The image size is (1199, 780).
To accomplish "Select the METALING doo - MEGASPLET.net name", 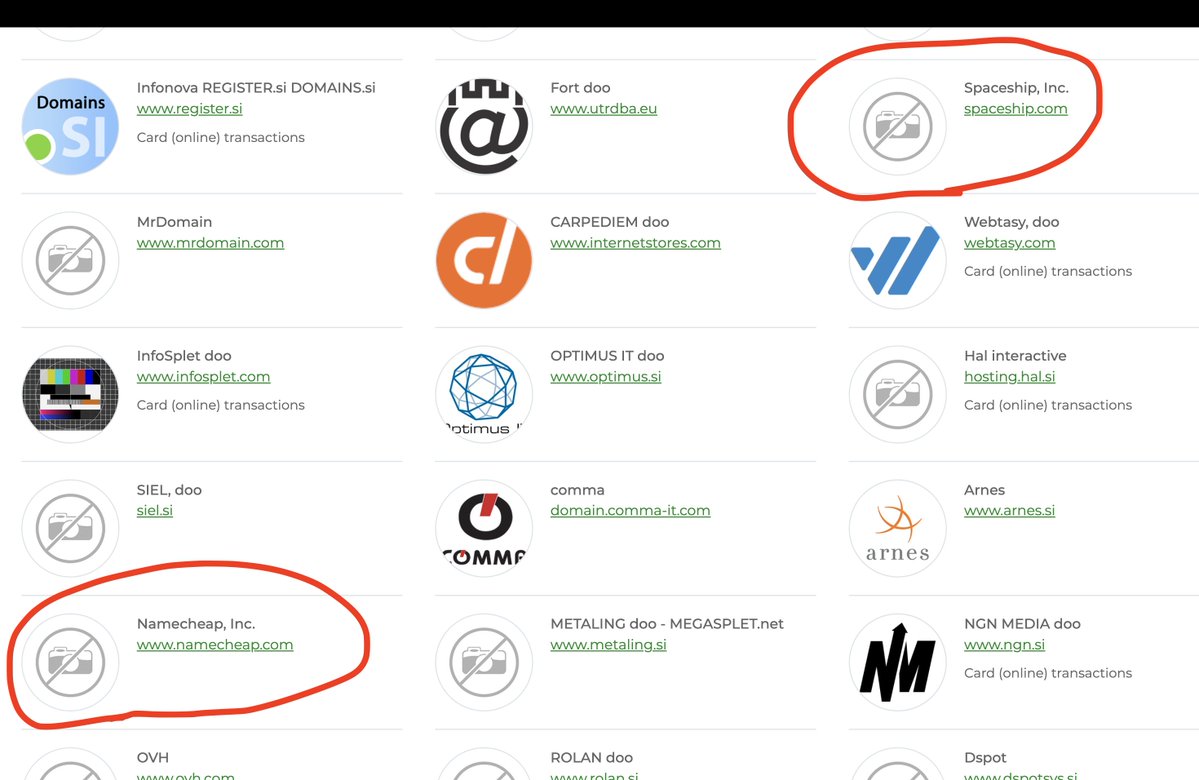I will pos(667,624).
